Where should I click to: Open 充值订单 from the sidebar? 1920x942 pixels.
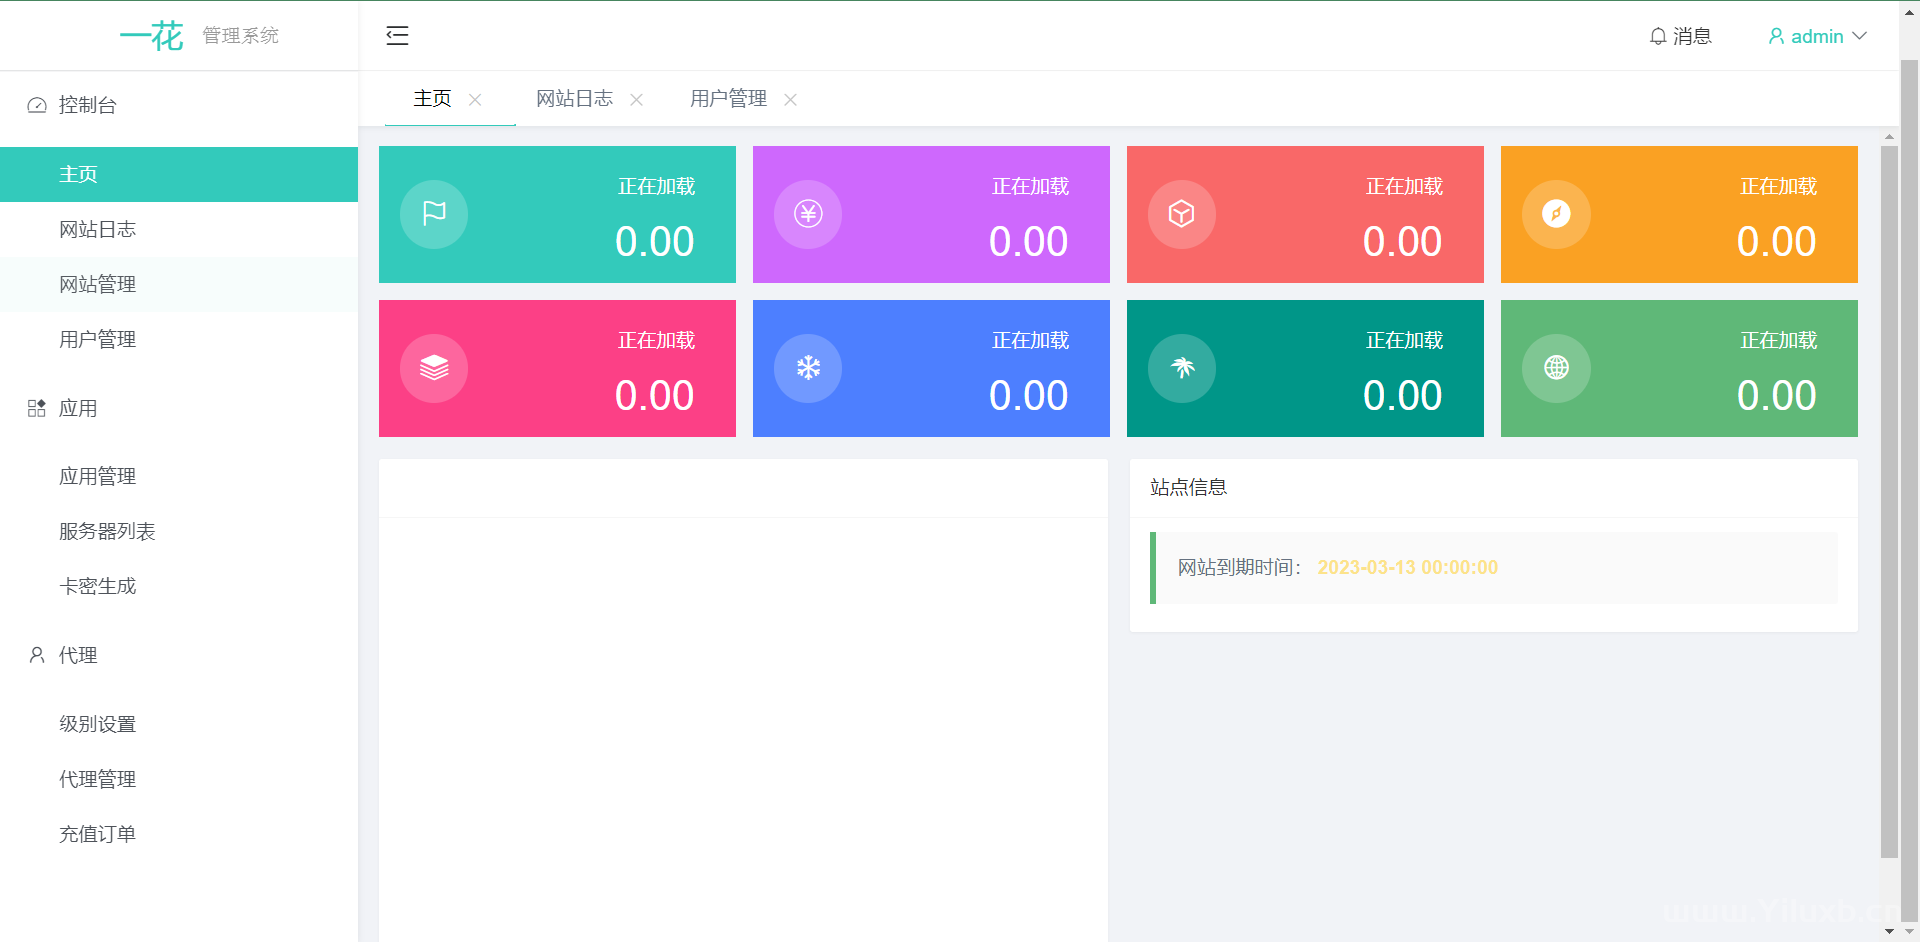(179, 834)
